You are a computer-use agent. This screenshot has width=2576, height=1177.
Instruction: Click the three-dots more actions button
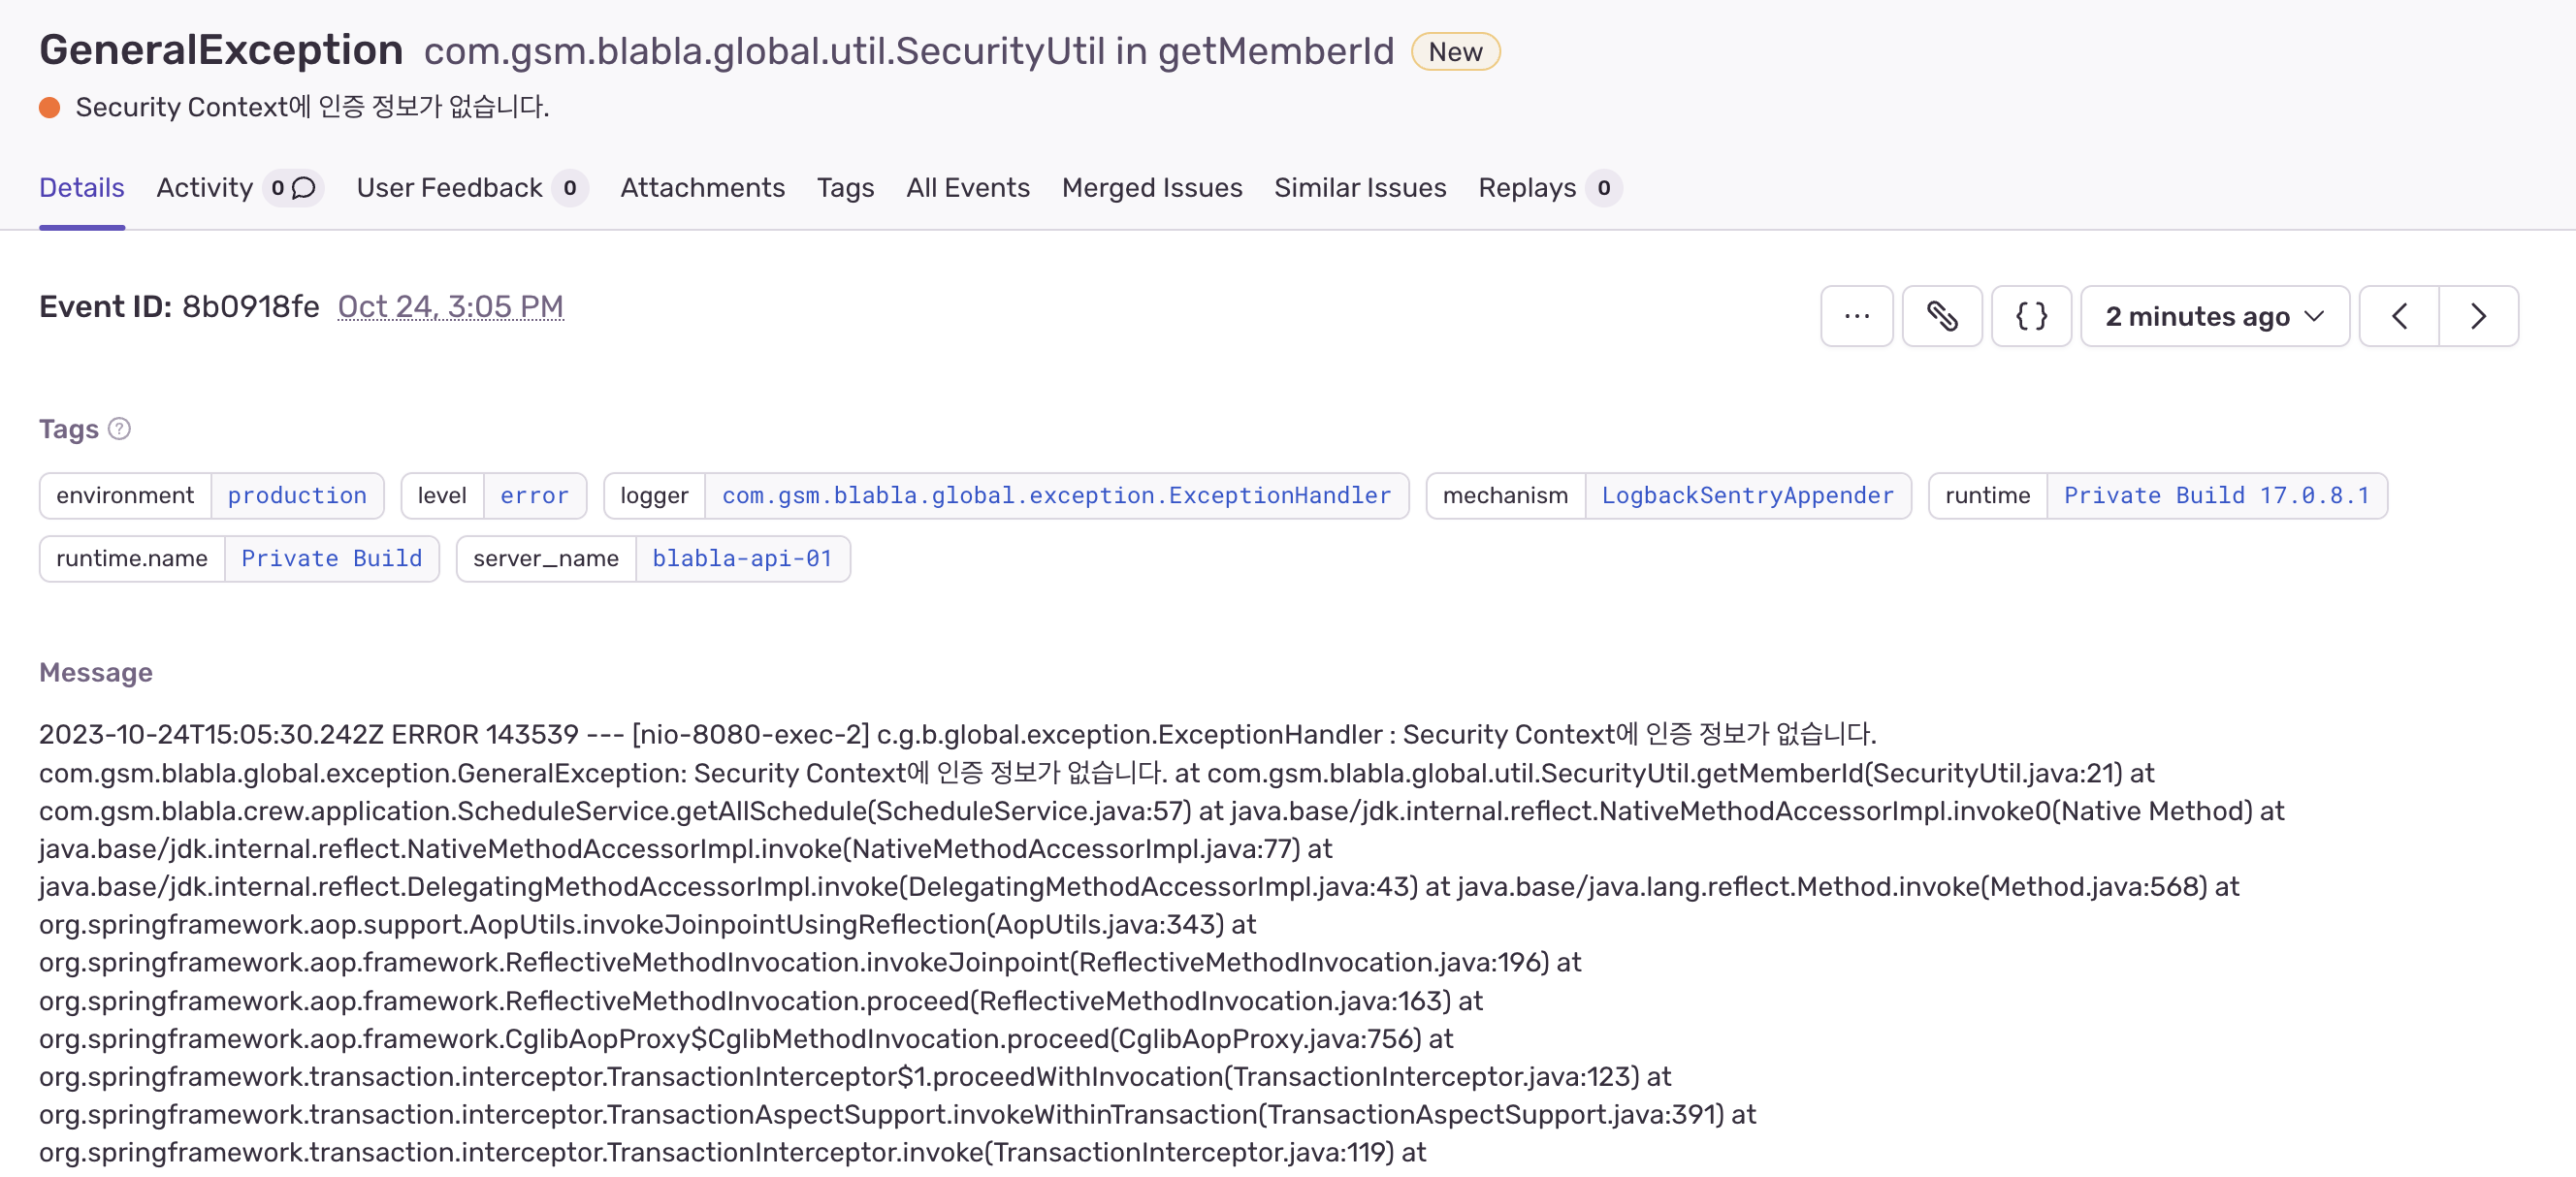pos(1856,316)
